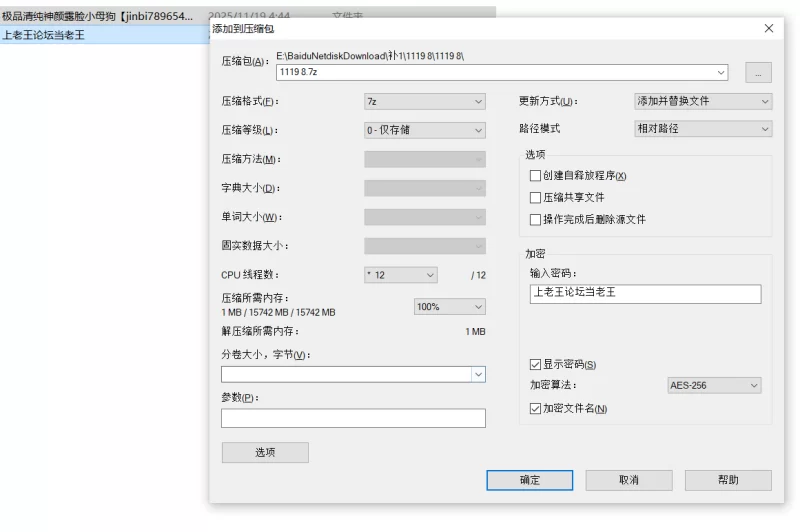
Task: Click the 1 MB / 15742 MB memory text
Action: tap(278, 312)
